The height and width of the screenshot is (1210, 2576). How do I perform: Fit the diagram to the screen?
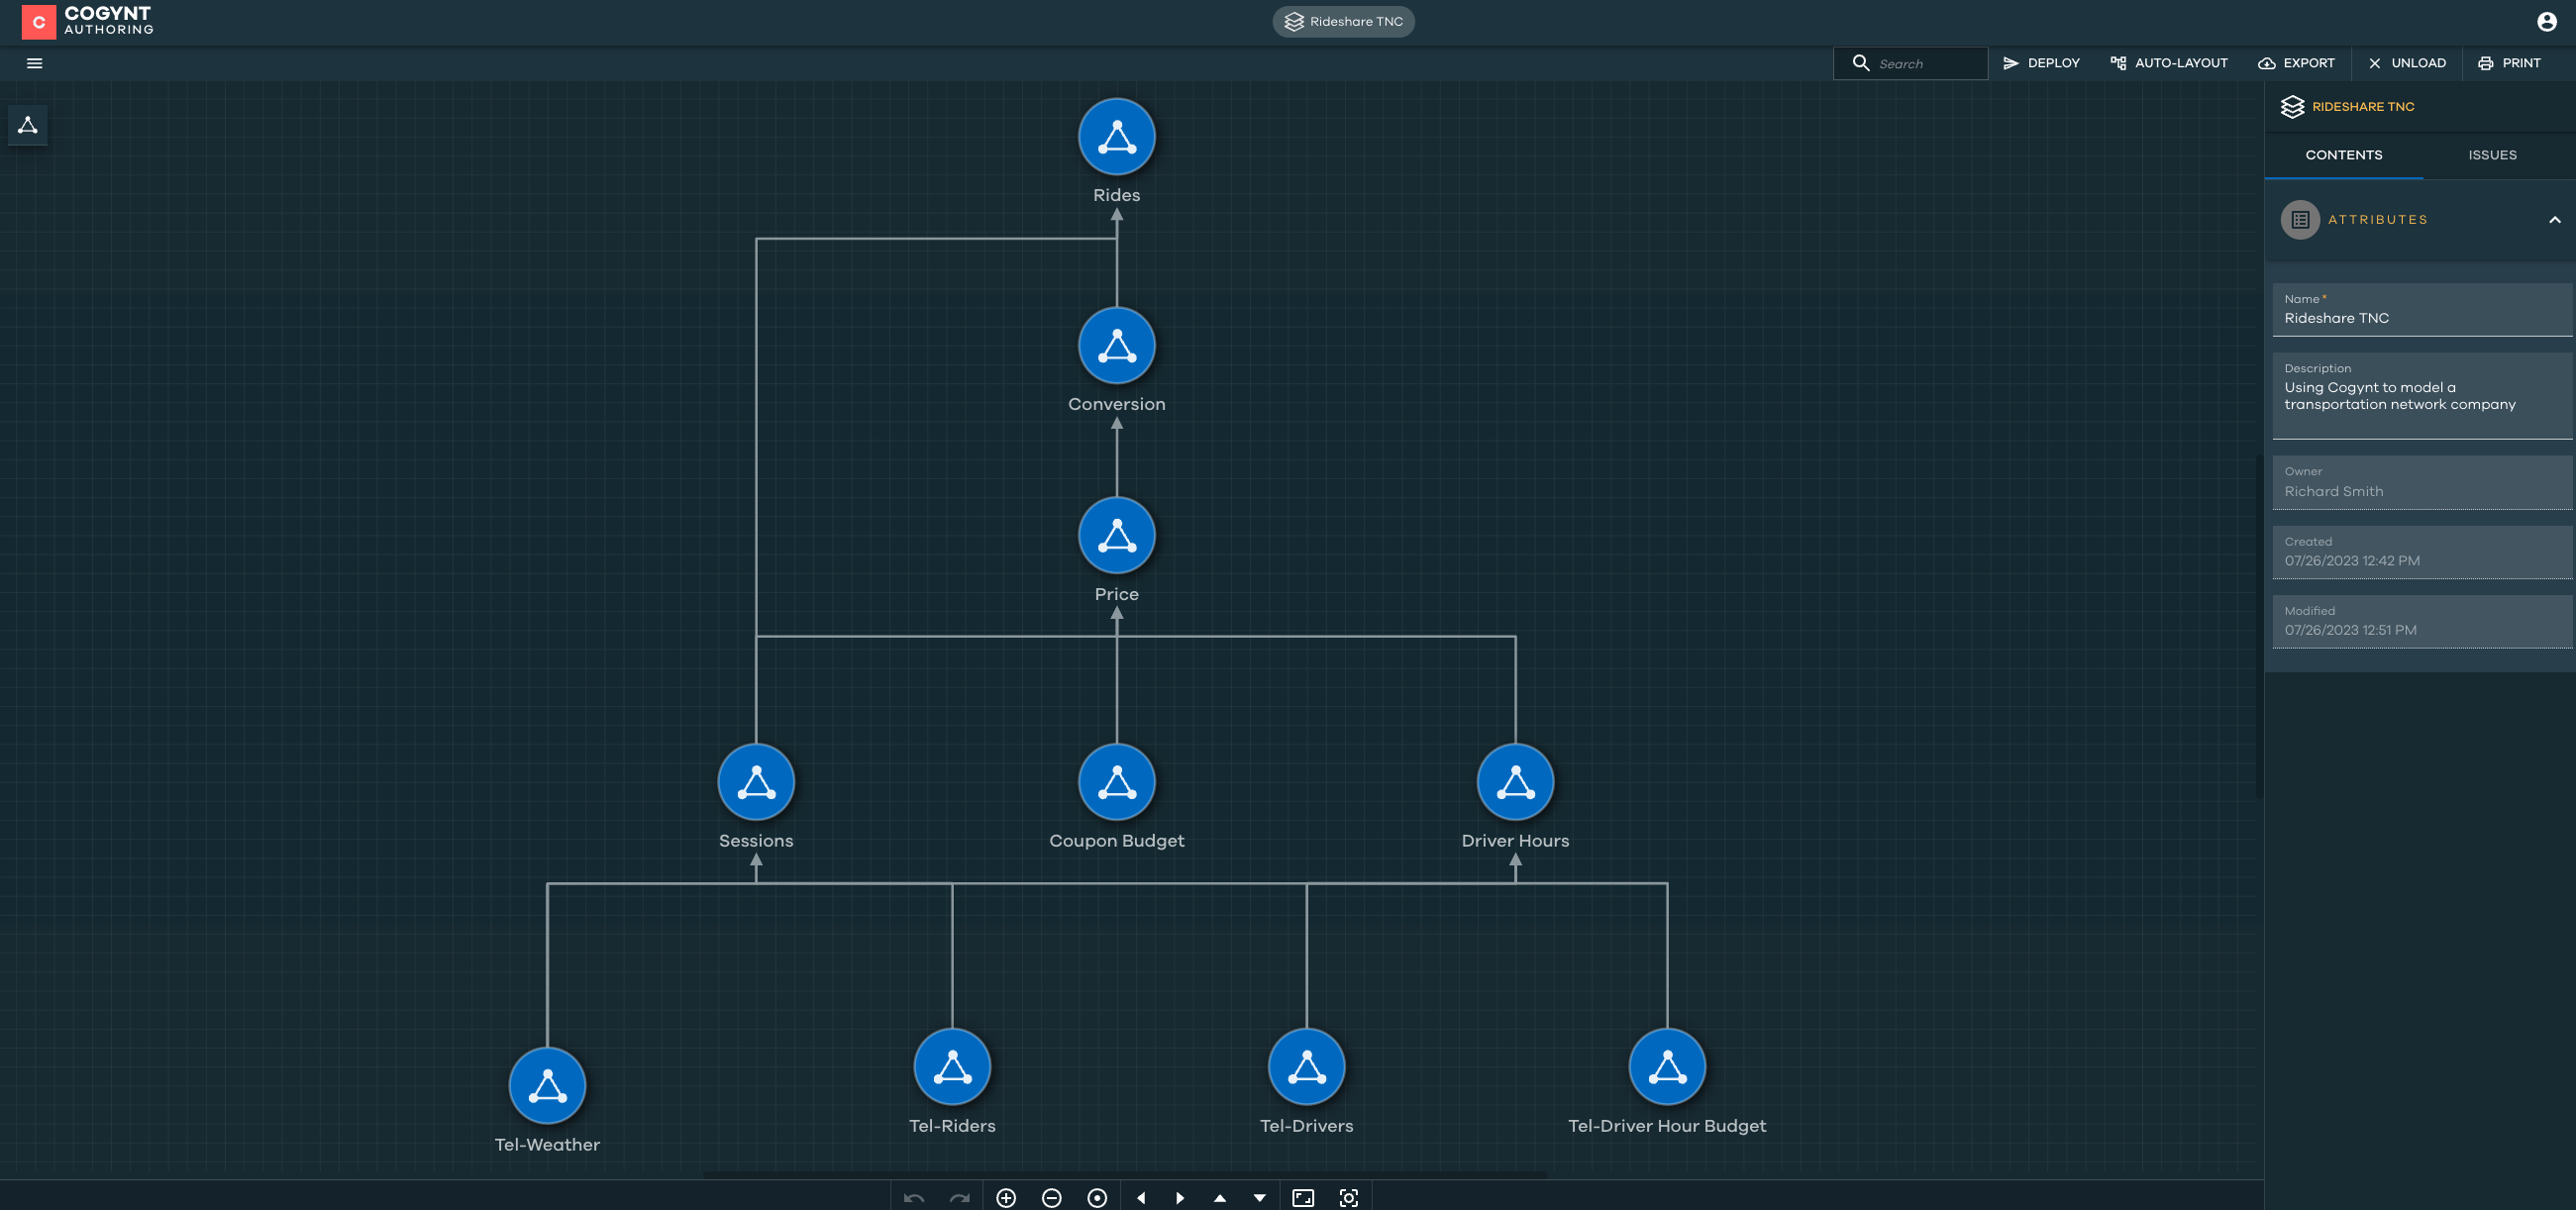click(x=1348, y=1197)
